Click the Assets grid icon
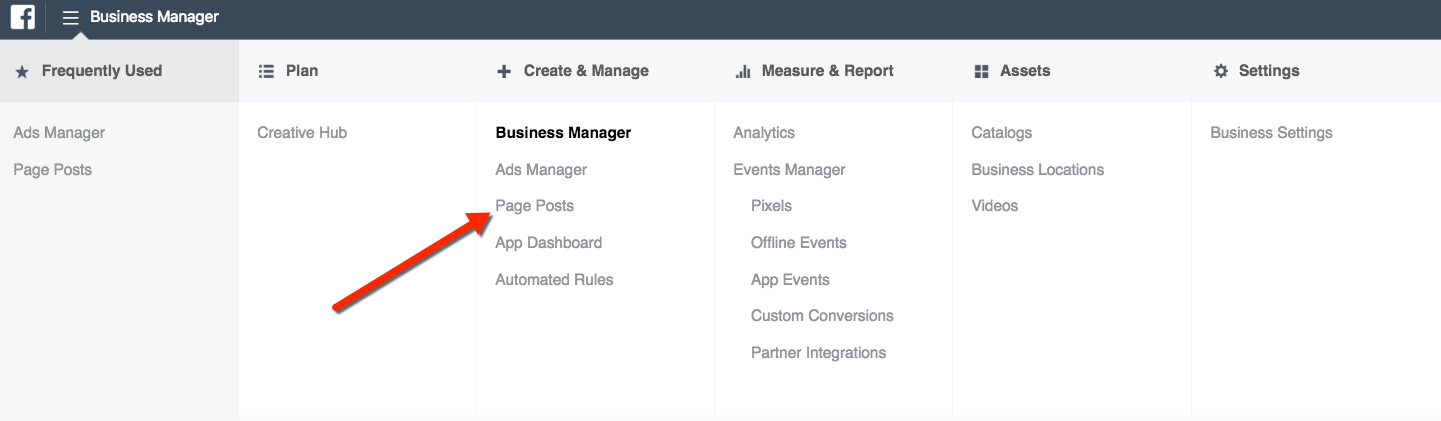 point(981,71)
